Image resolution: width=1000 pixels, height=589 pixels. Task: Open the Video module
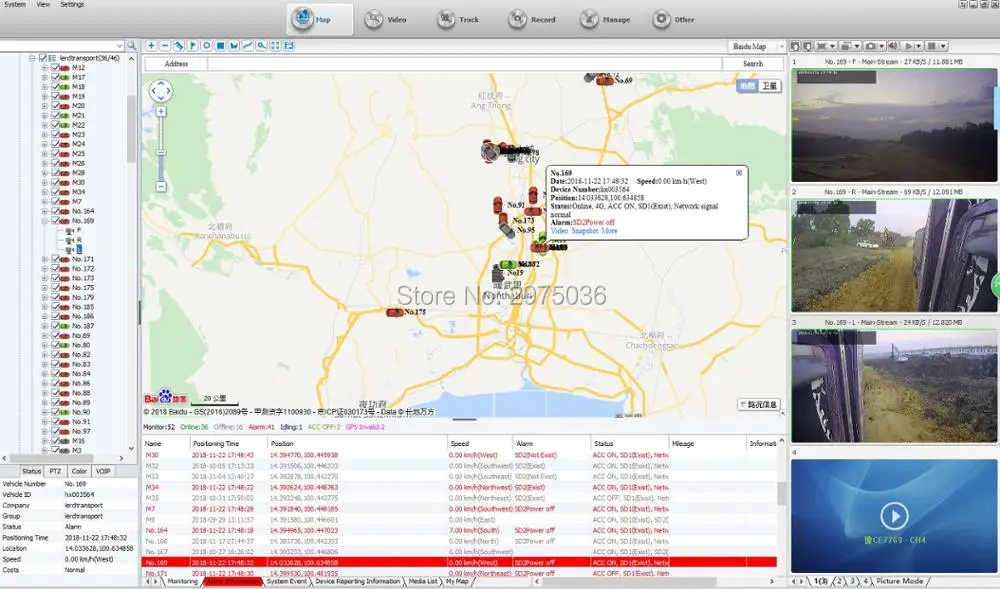[385, 19]
